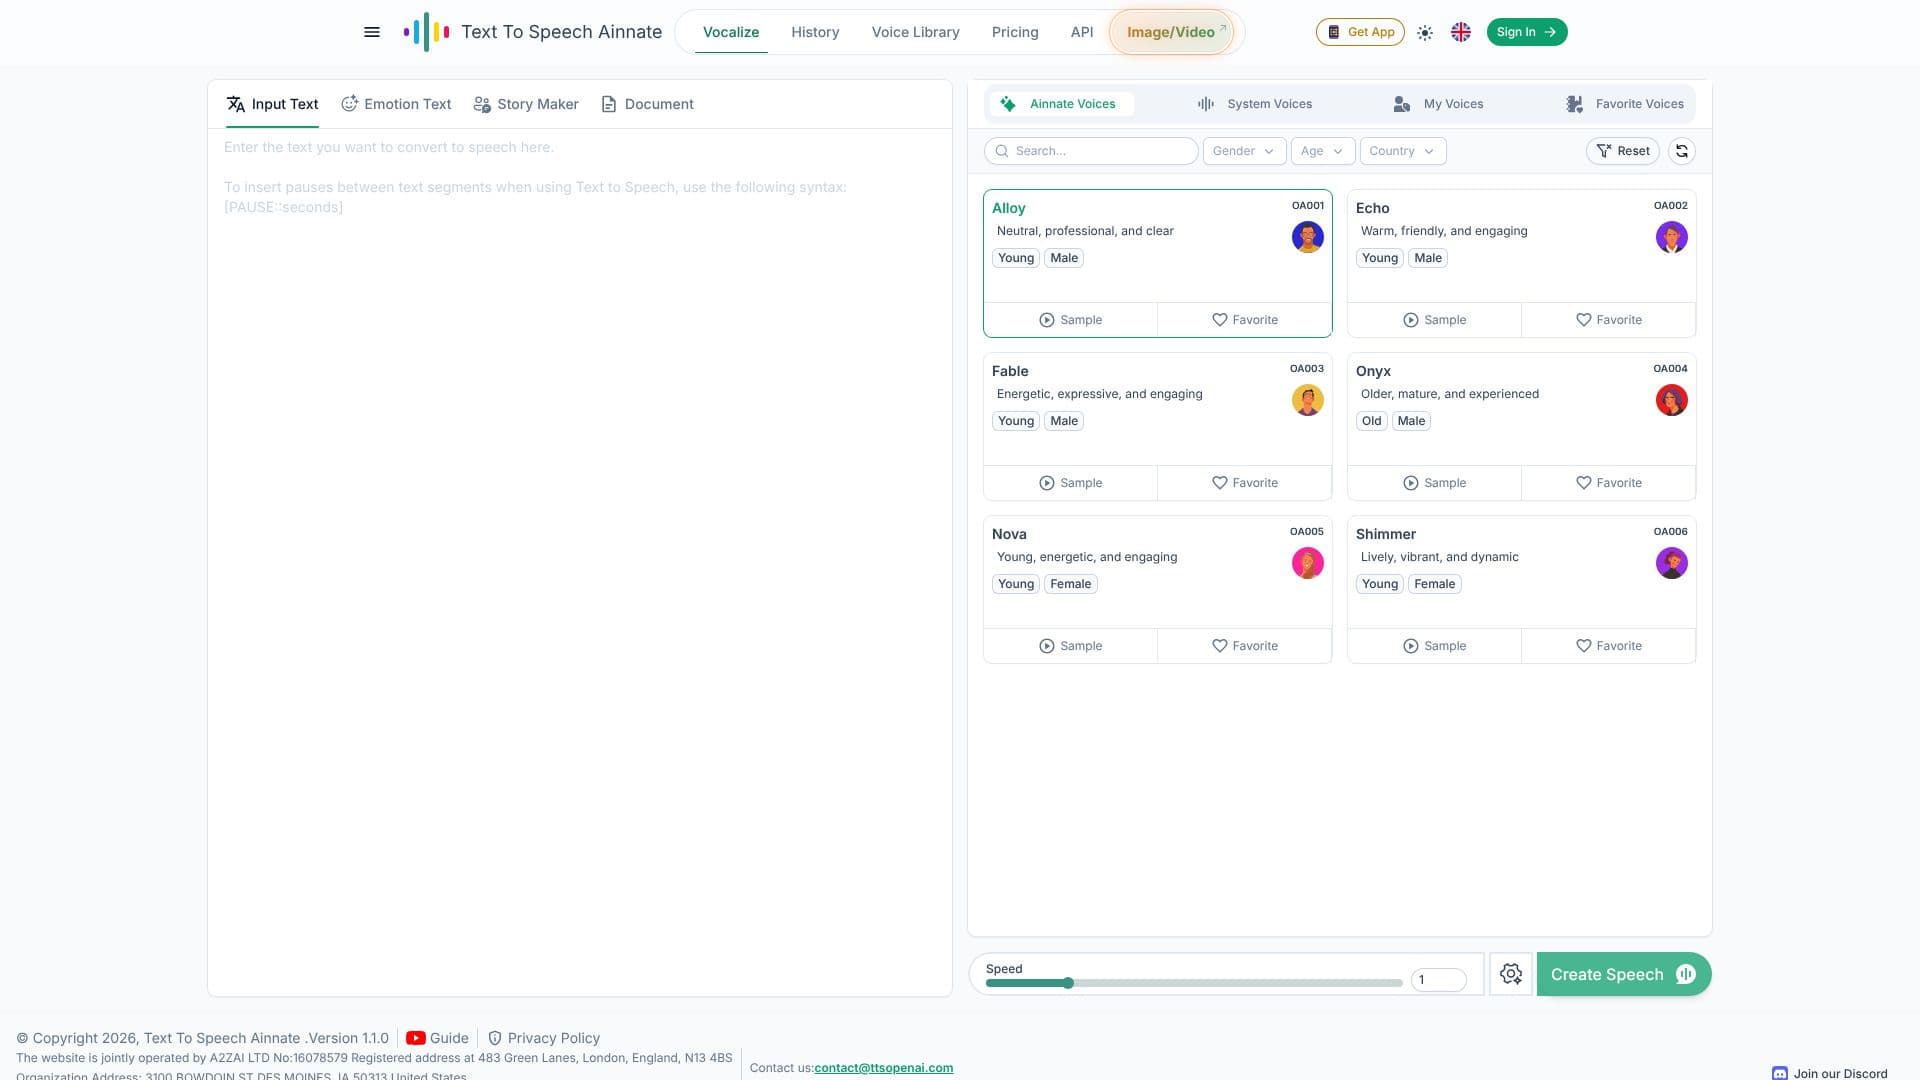
Task: Play the Nova voice Sample
Action: 1070,646
